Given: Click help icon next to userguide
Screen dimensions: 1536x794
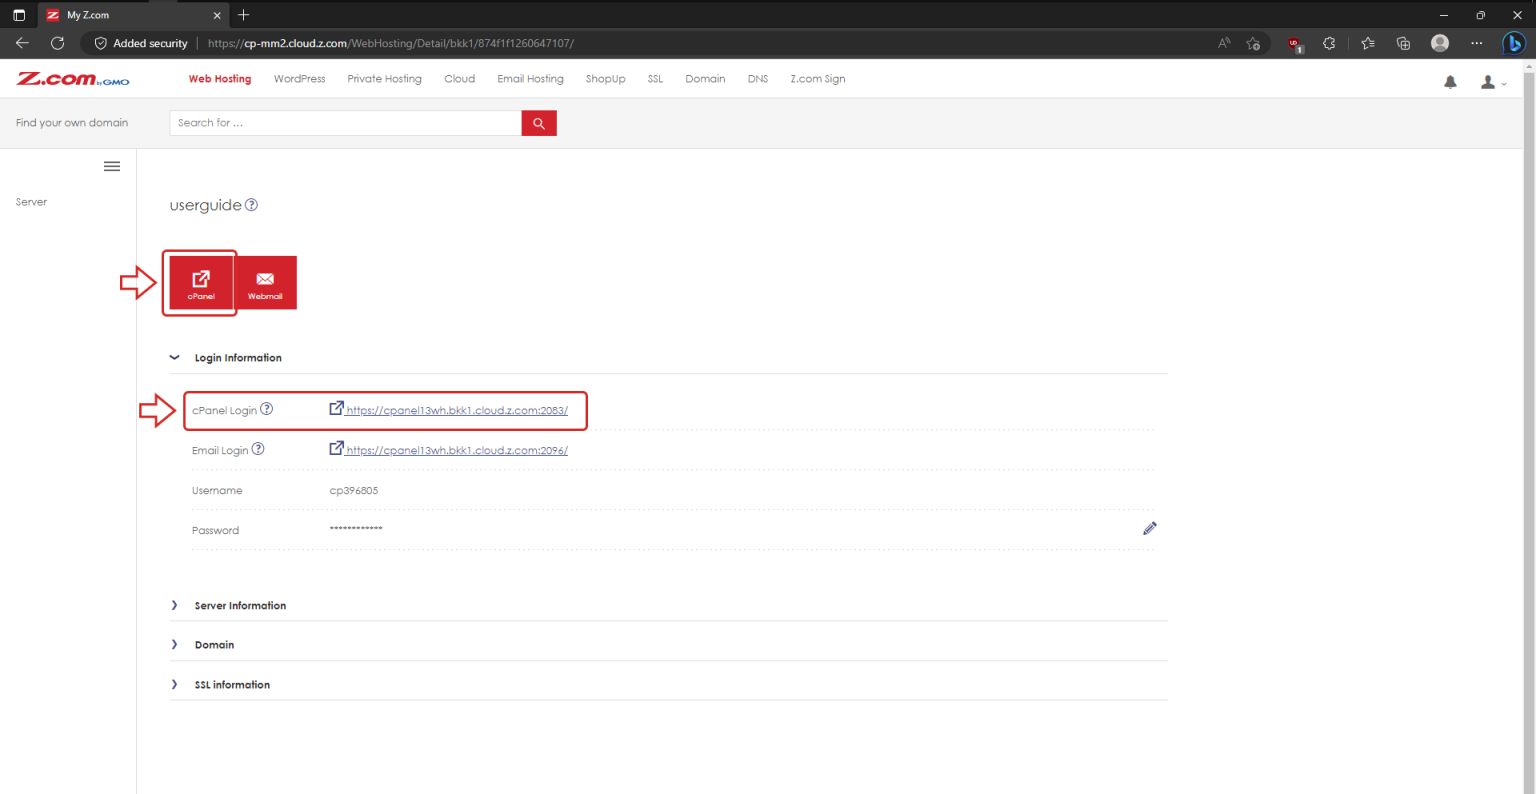Looking at the screenshot, I should point(252,205).
